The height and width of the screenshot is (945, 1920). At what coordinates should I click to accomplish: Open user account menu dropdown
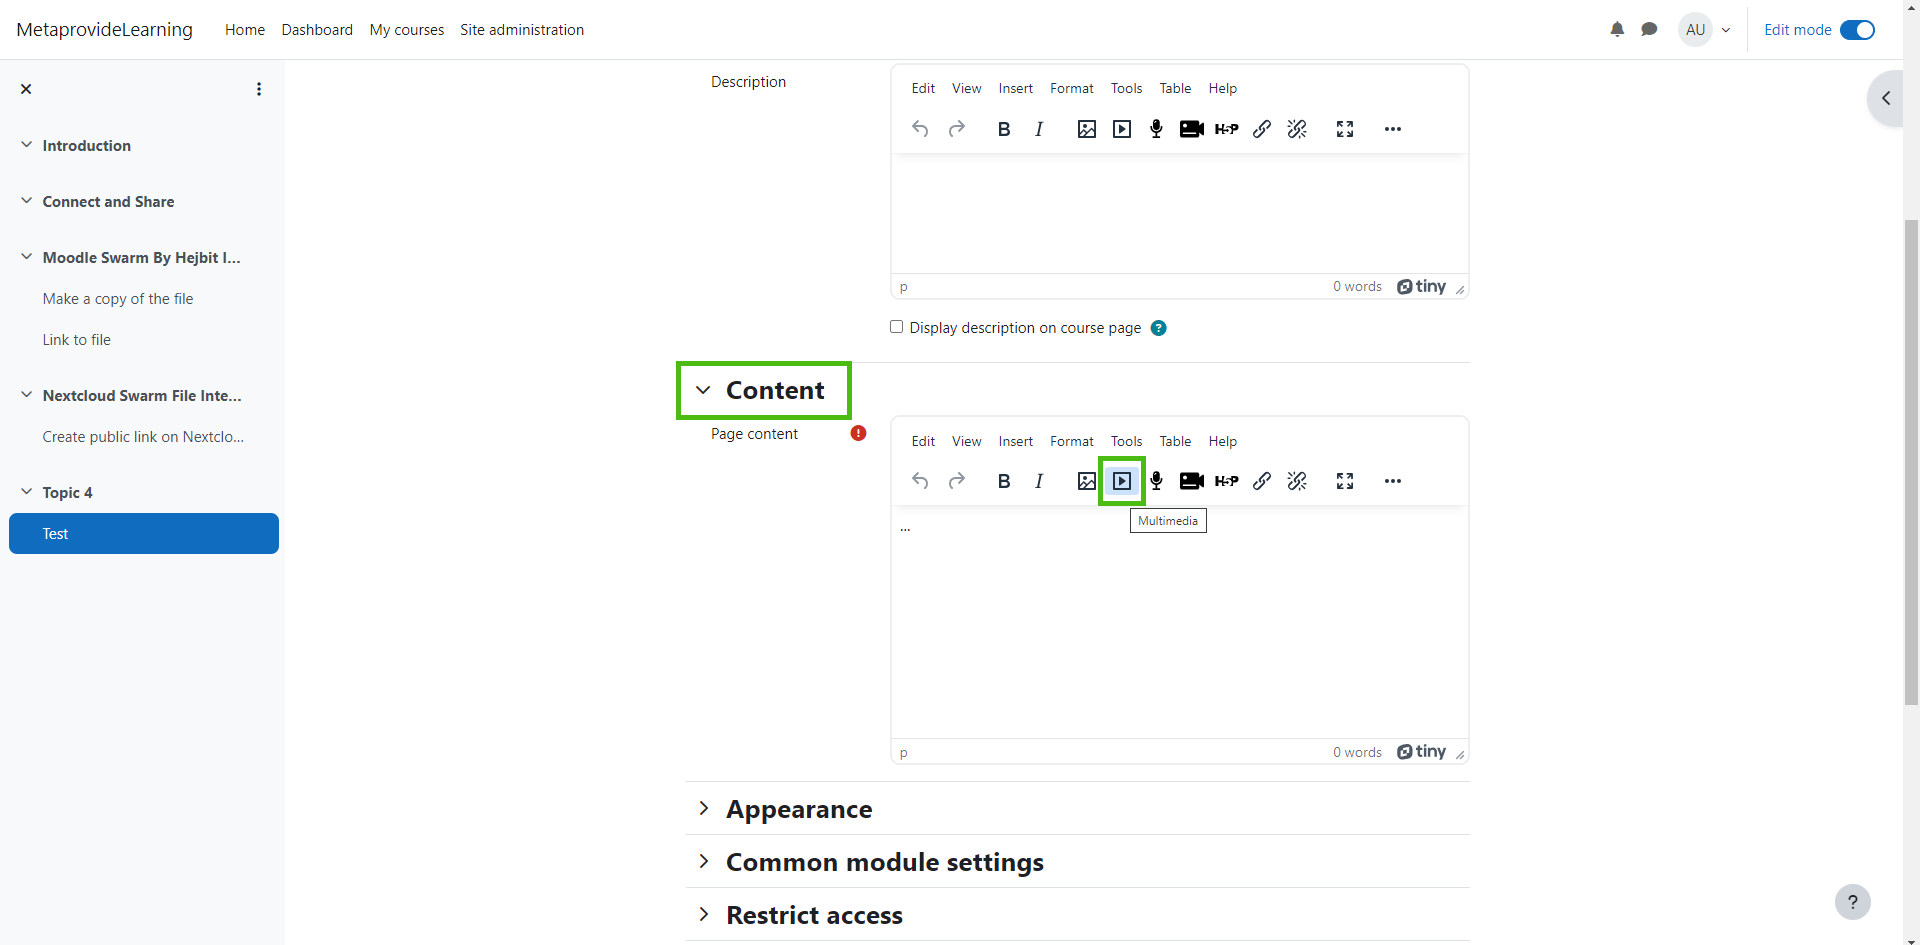tap(1706, 30)
